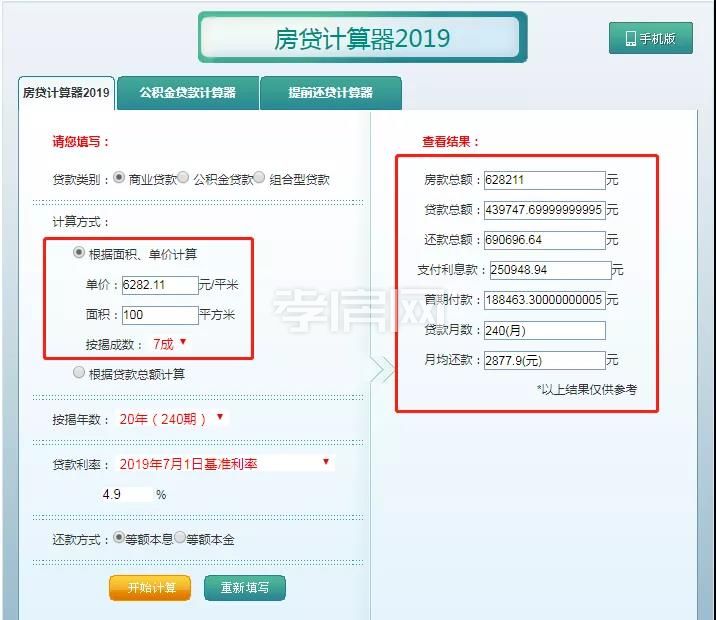Open the 按揭成数 7成 dropdown
Image resolution: width=716 pixels, height=620 pixels.
(170, 344)
